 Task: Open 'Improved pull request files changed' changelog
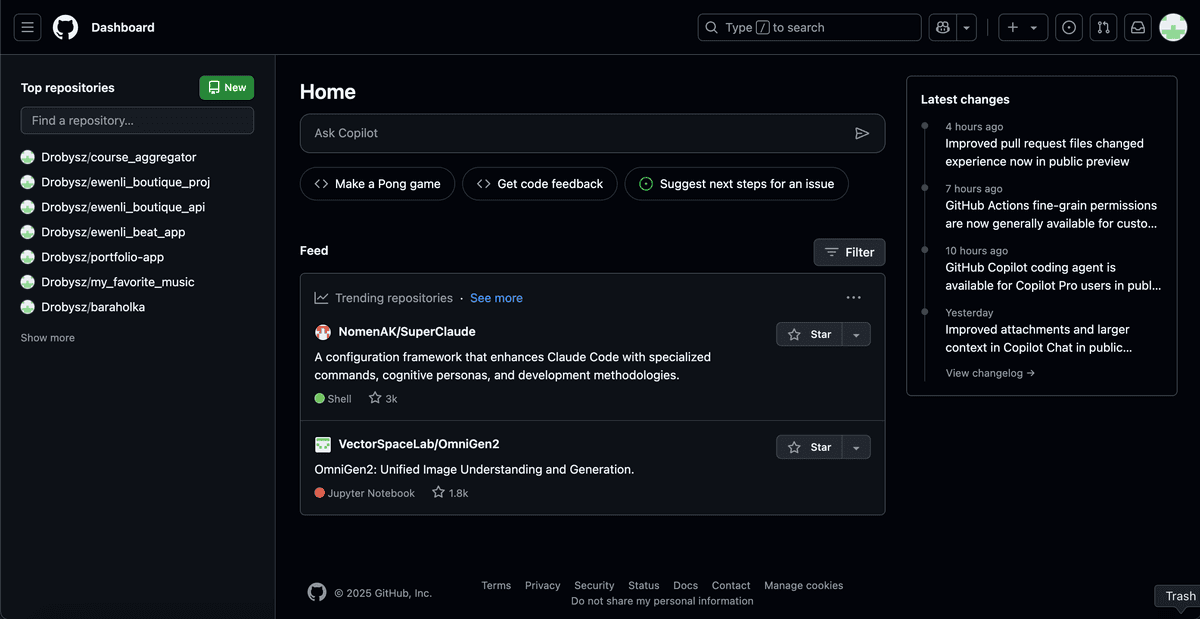(1045, 153)
